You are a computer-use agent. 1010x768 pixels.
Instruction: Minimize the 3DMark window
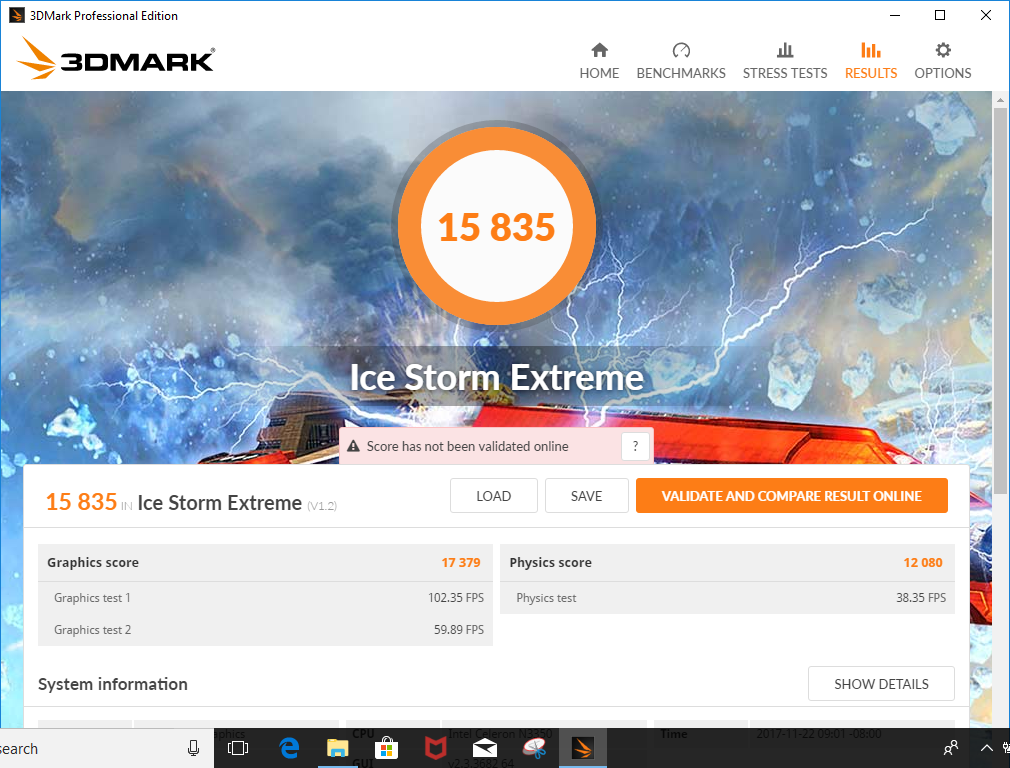coord(895,15)
